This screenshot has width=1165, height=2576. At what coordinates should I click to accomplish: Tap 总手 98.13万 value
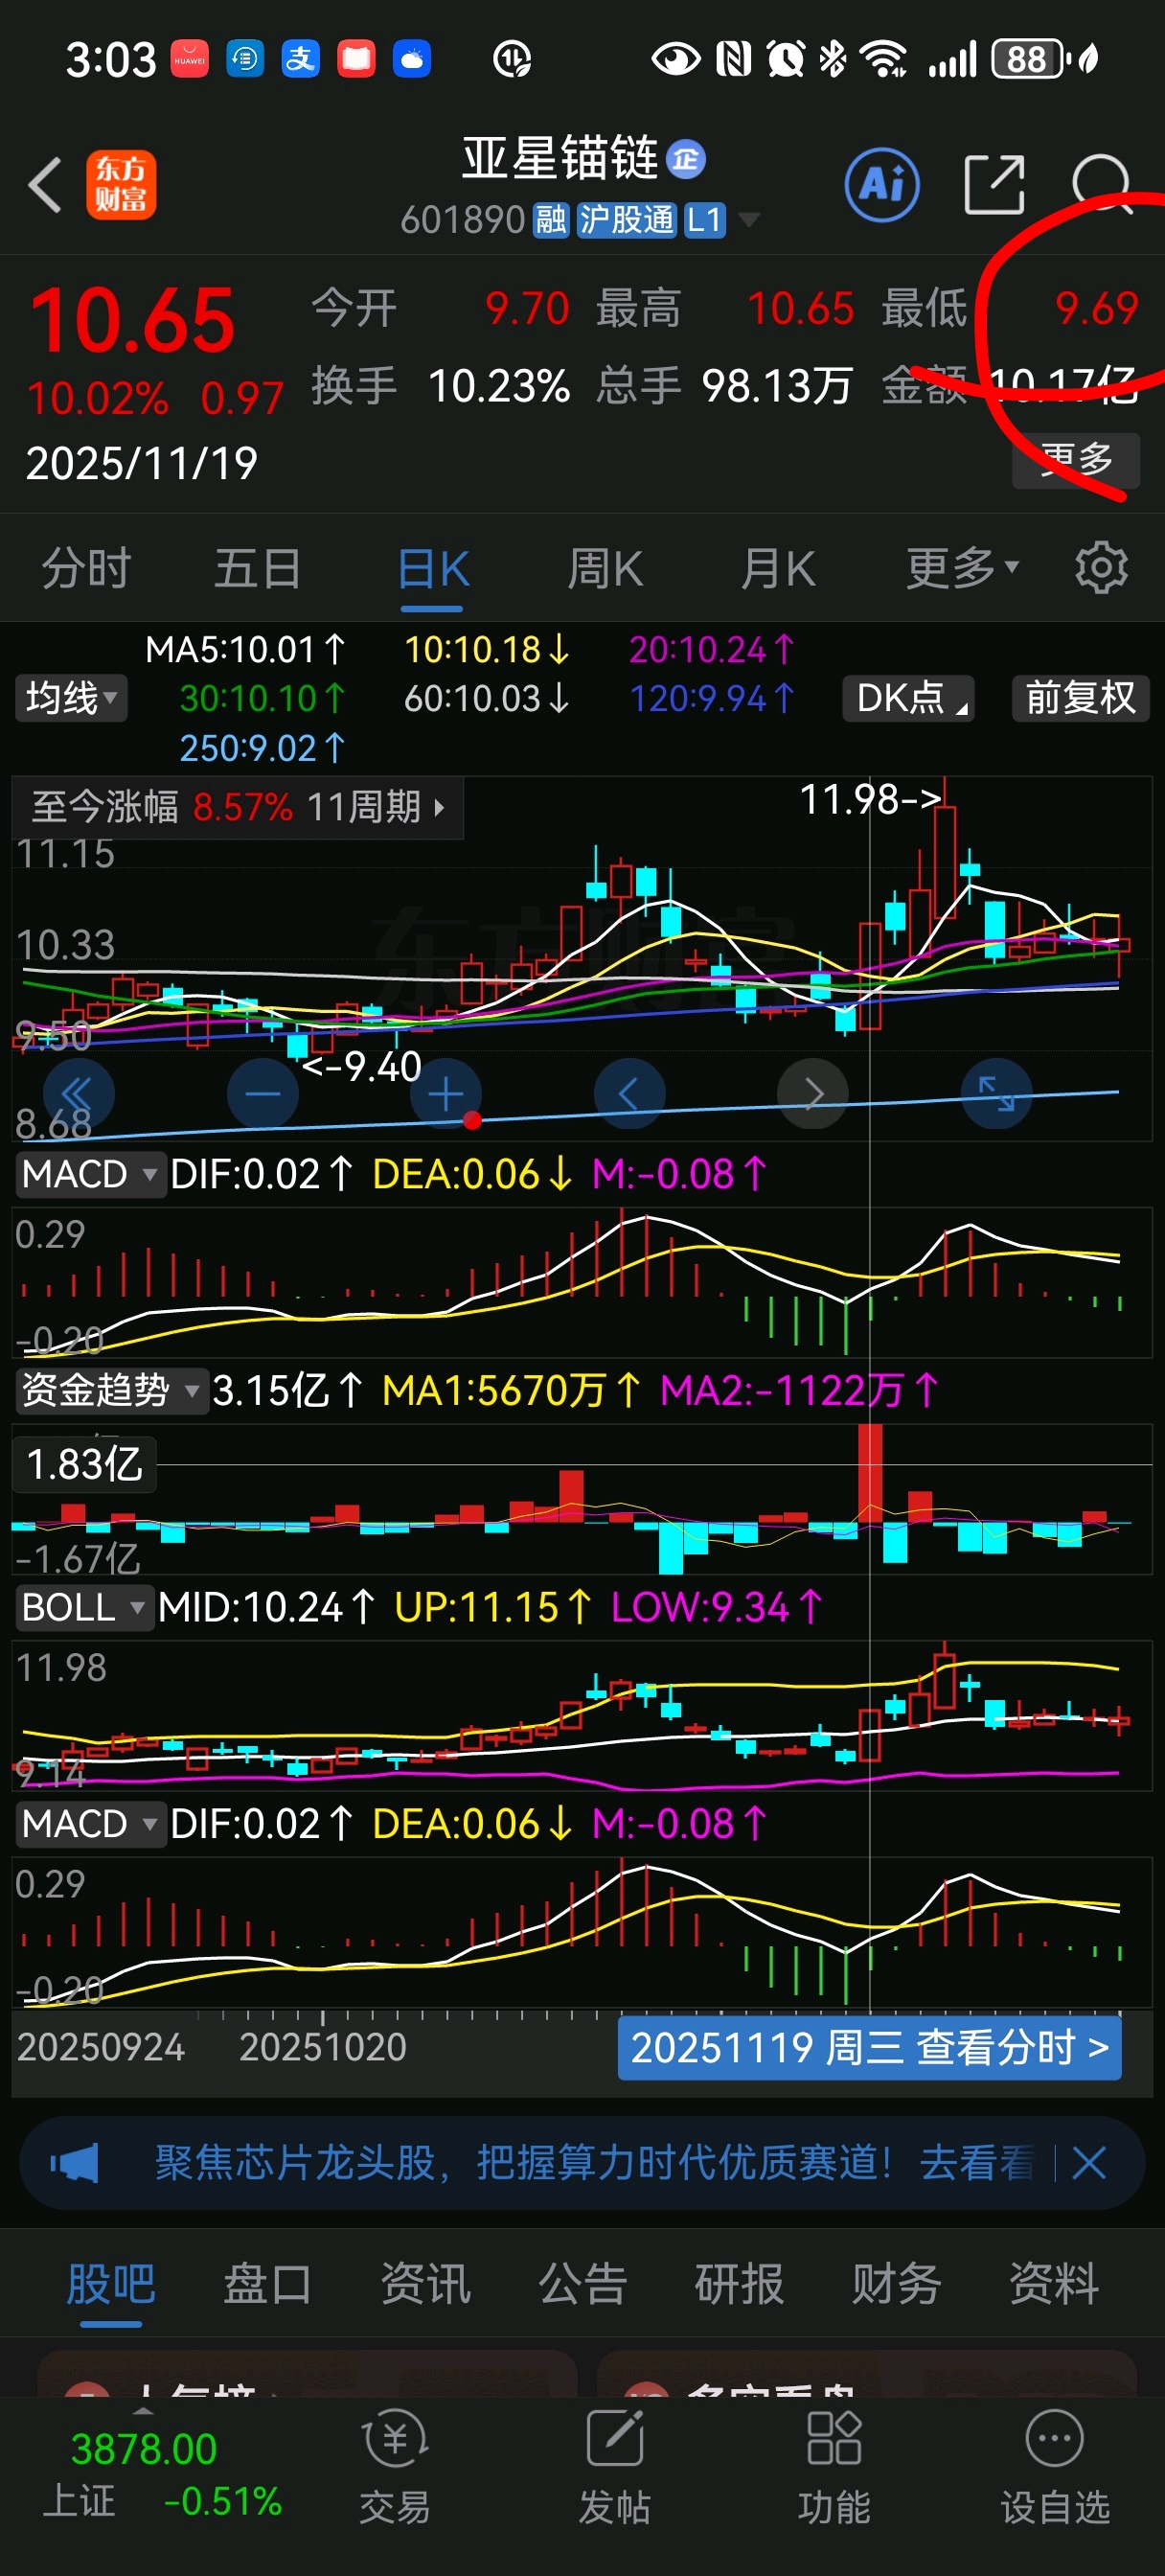pyautogui.click(x=777, y=385)
